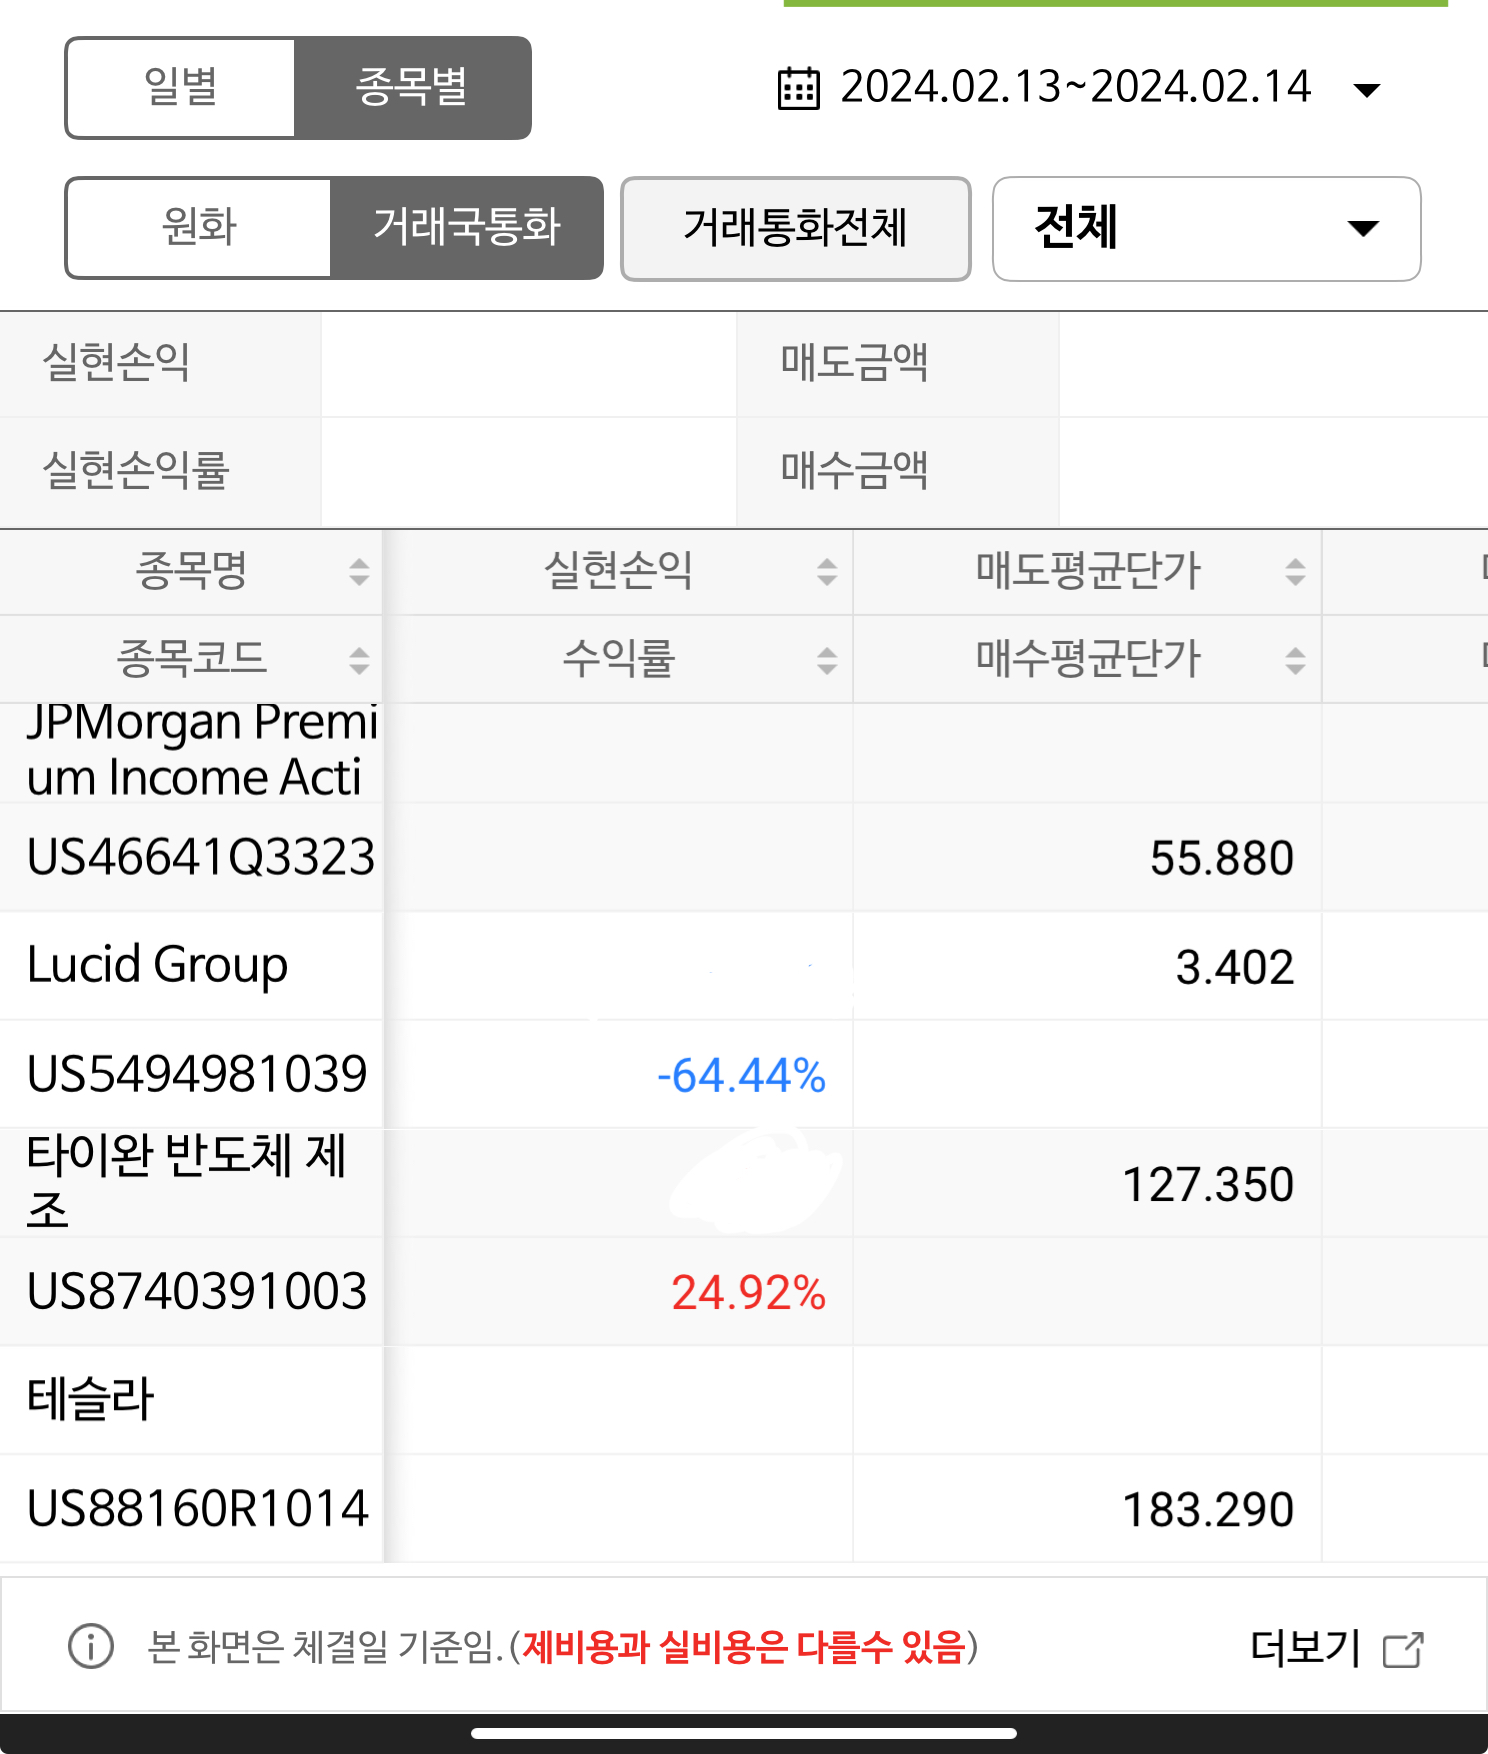Switch to 일별 view
This screenshot has height=1754, width=1488.
click(x=181, y=88)
